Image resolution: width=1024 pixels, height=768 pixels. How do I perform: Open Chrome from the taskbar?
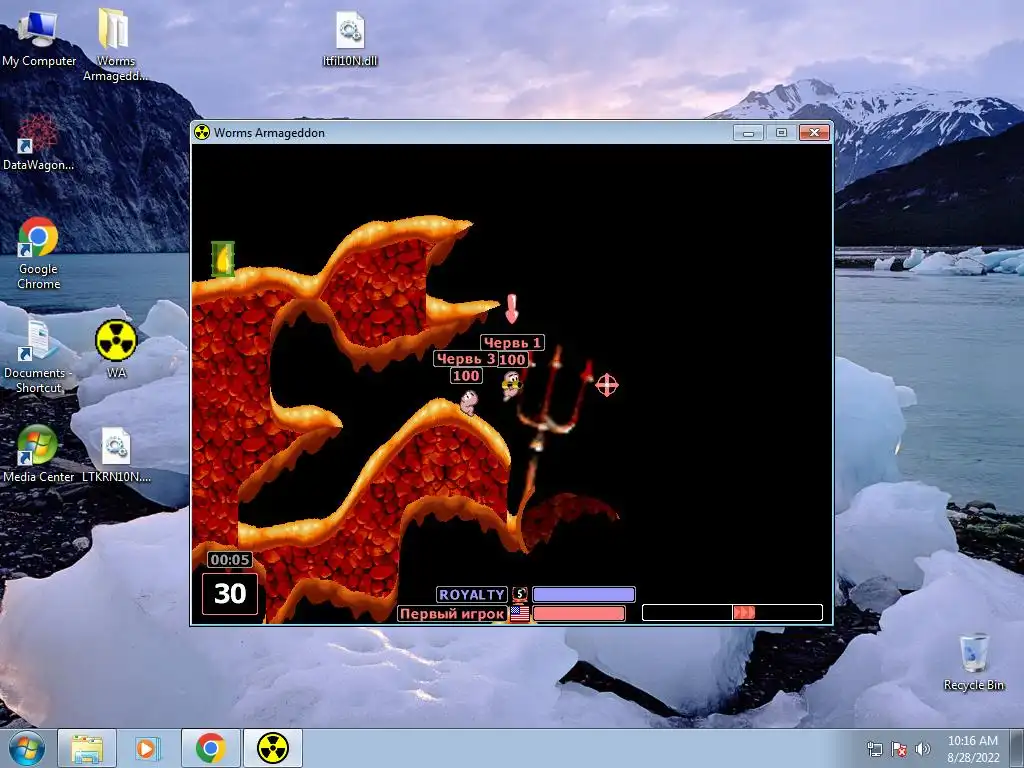[210, 748]
